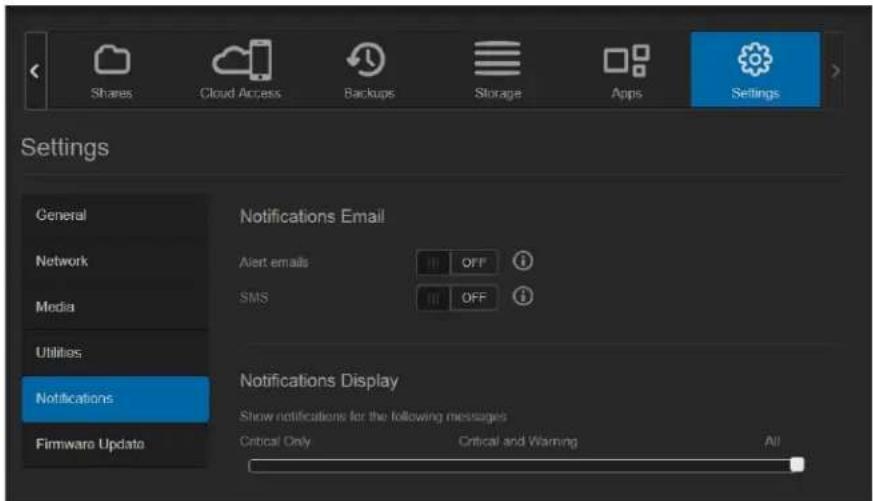
Task: Open the Storage stacked lines icon
Action: point(497,58)
